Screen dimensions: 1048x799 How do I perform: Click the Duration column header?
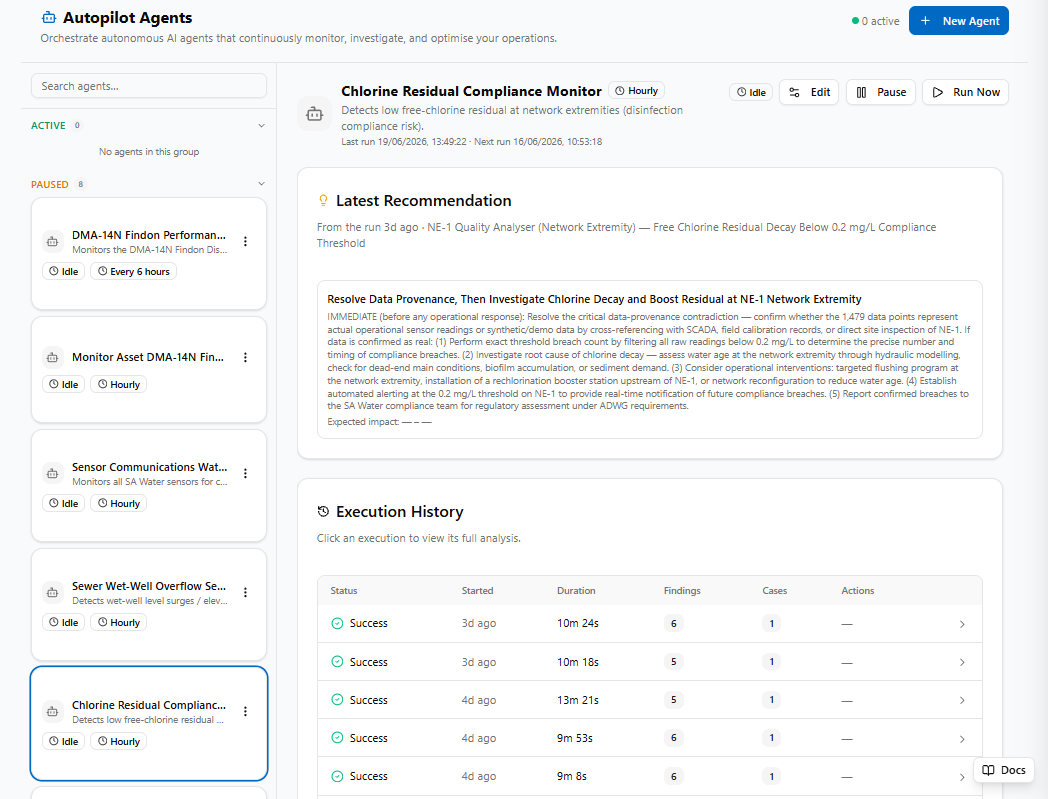point(576,591)
